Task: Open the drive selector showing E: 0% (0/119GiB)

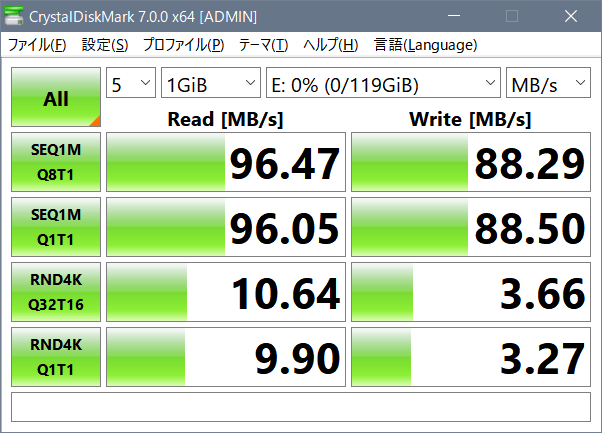Action: coord(383,83)
